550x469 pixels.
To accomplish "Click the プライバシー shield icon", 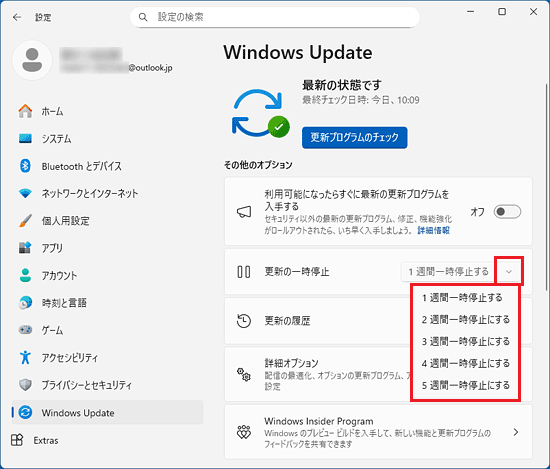I will (x=25, y=385).
